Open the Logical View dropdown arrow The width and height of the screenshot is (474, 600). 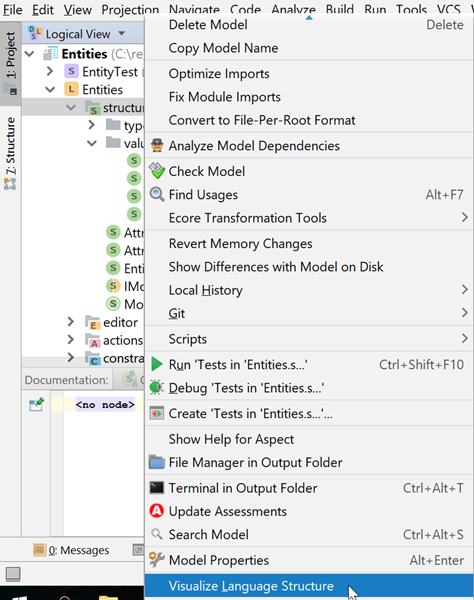click(x=122, y=33)
